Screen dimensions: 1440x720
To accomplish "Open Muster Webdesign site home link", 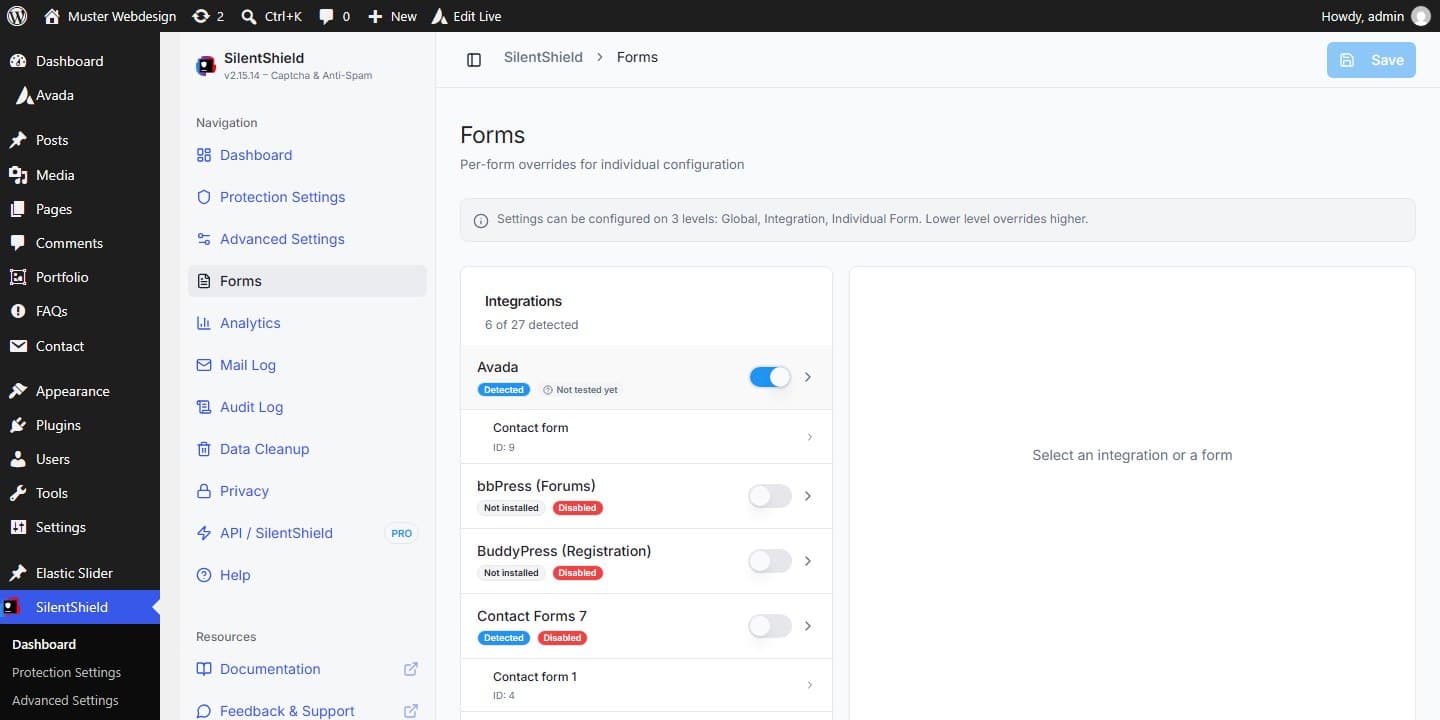I will [110, 16].
